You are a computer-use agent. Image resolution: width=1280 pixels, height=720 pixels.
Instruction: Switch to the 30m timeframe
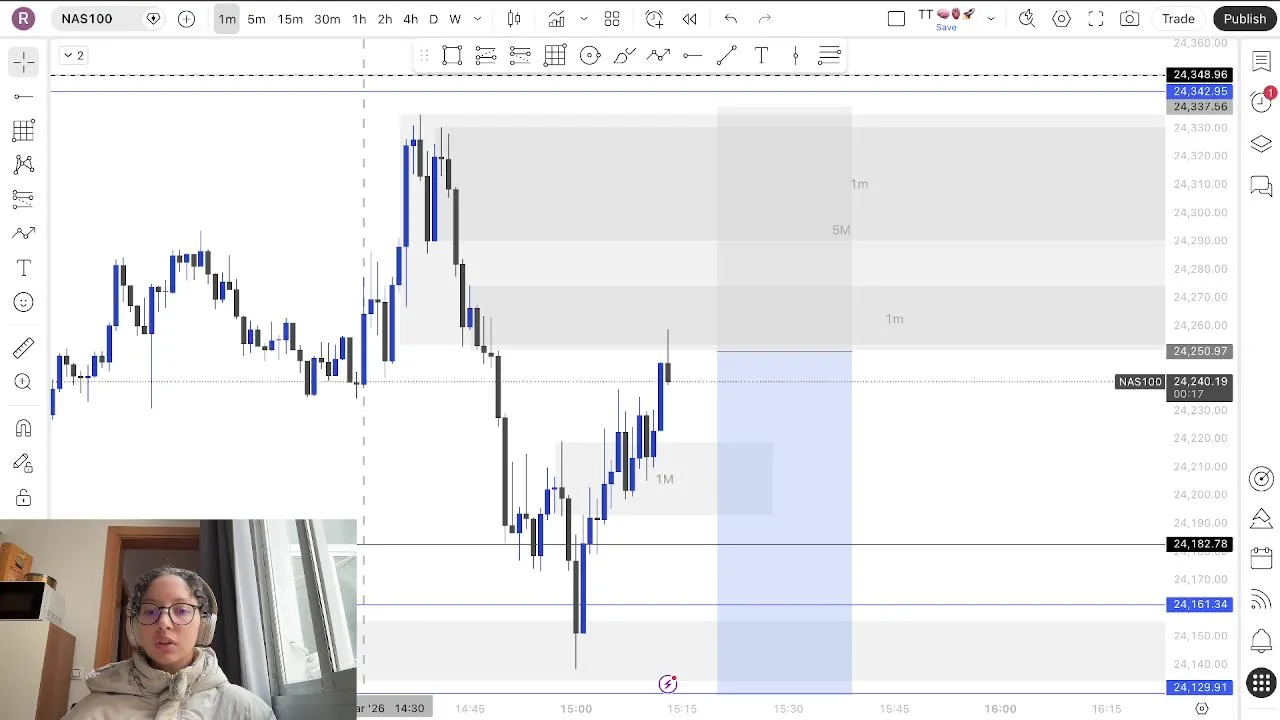click(327, 19)
